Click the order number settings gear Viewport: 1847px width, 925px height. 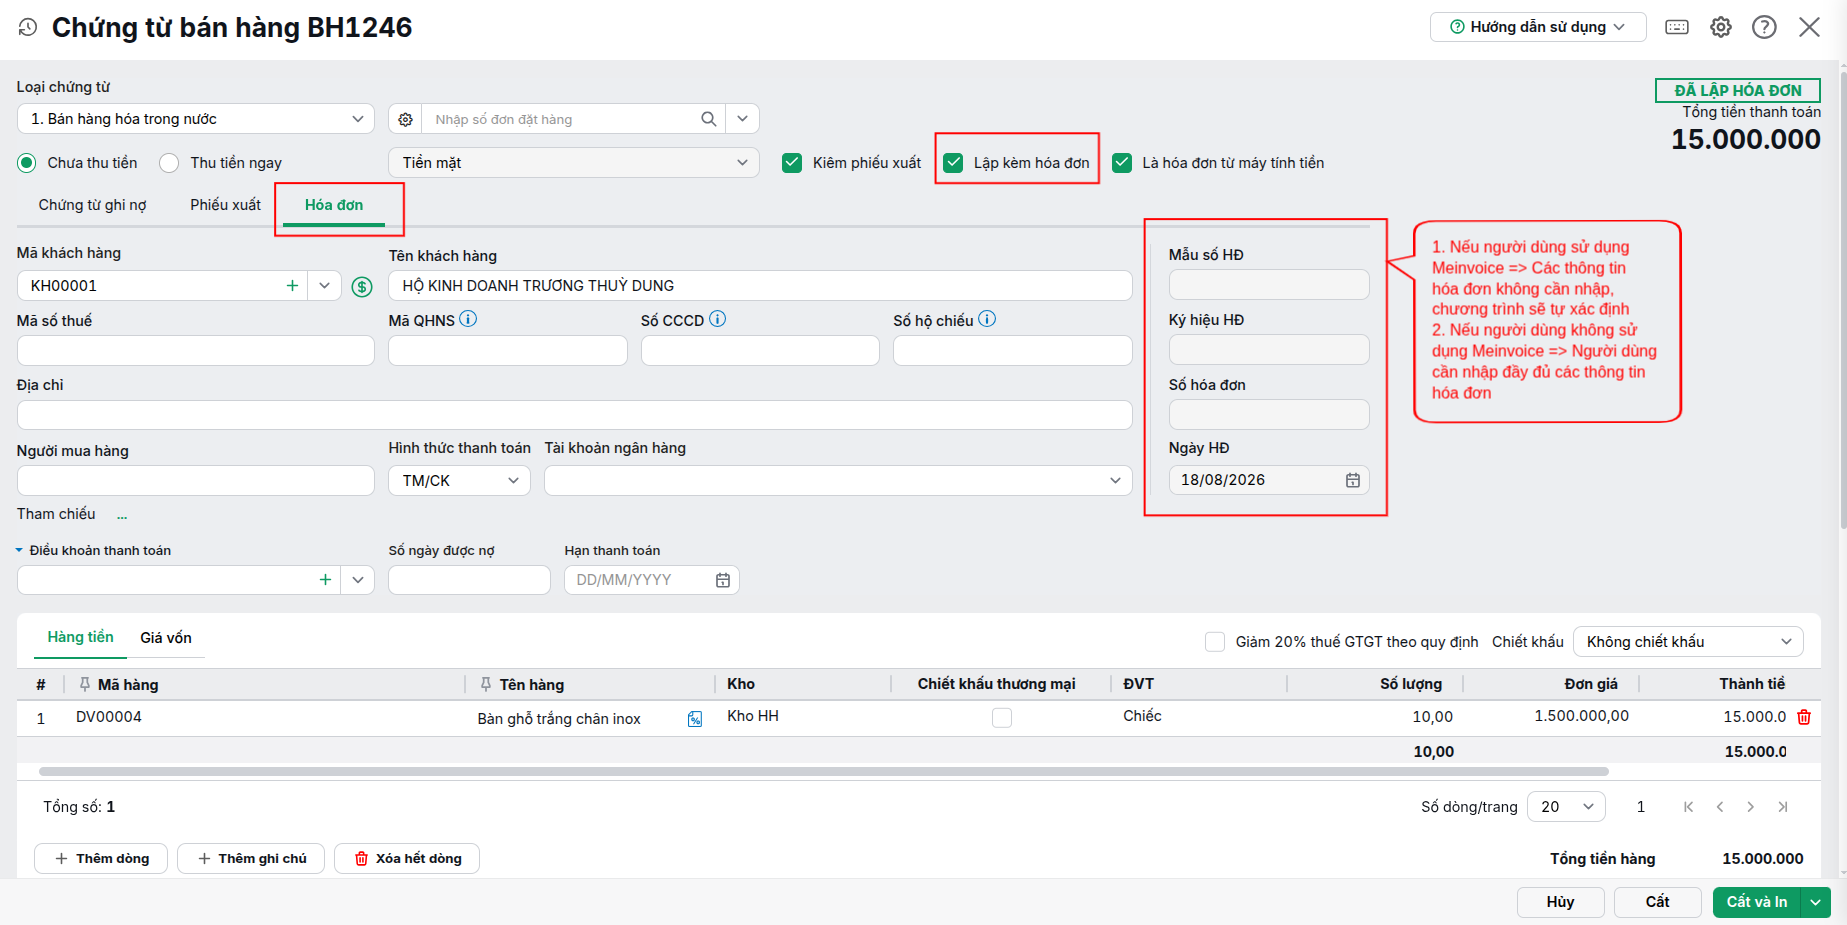point(405,119)
